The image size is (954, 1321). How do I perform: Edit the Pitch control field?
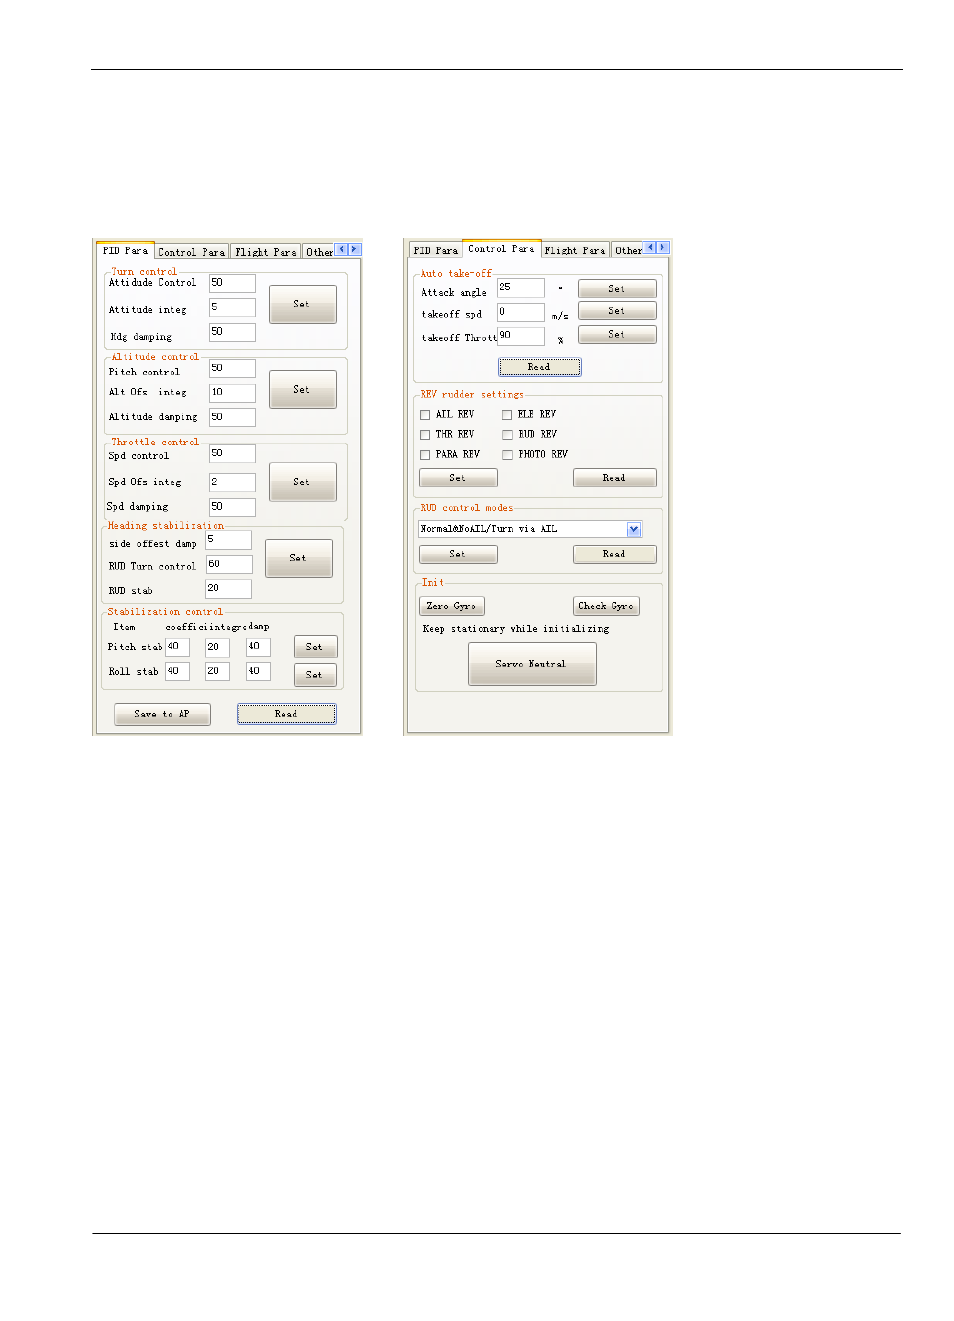point(232,369)
